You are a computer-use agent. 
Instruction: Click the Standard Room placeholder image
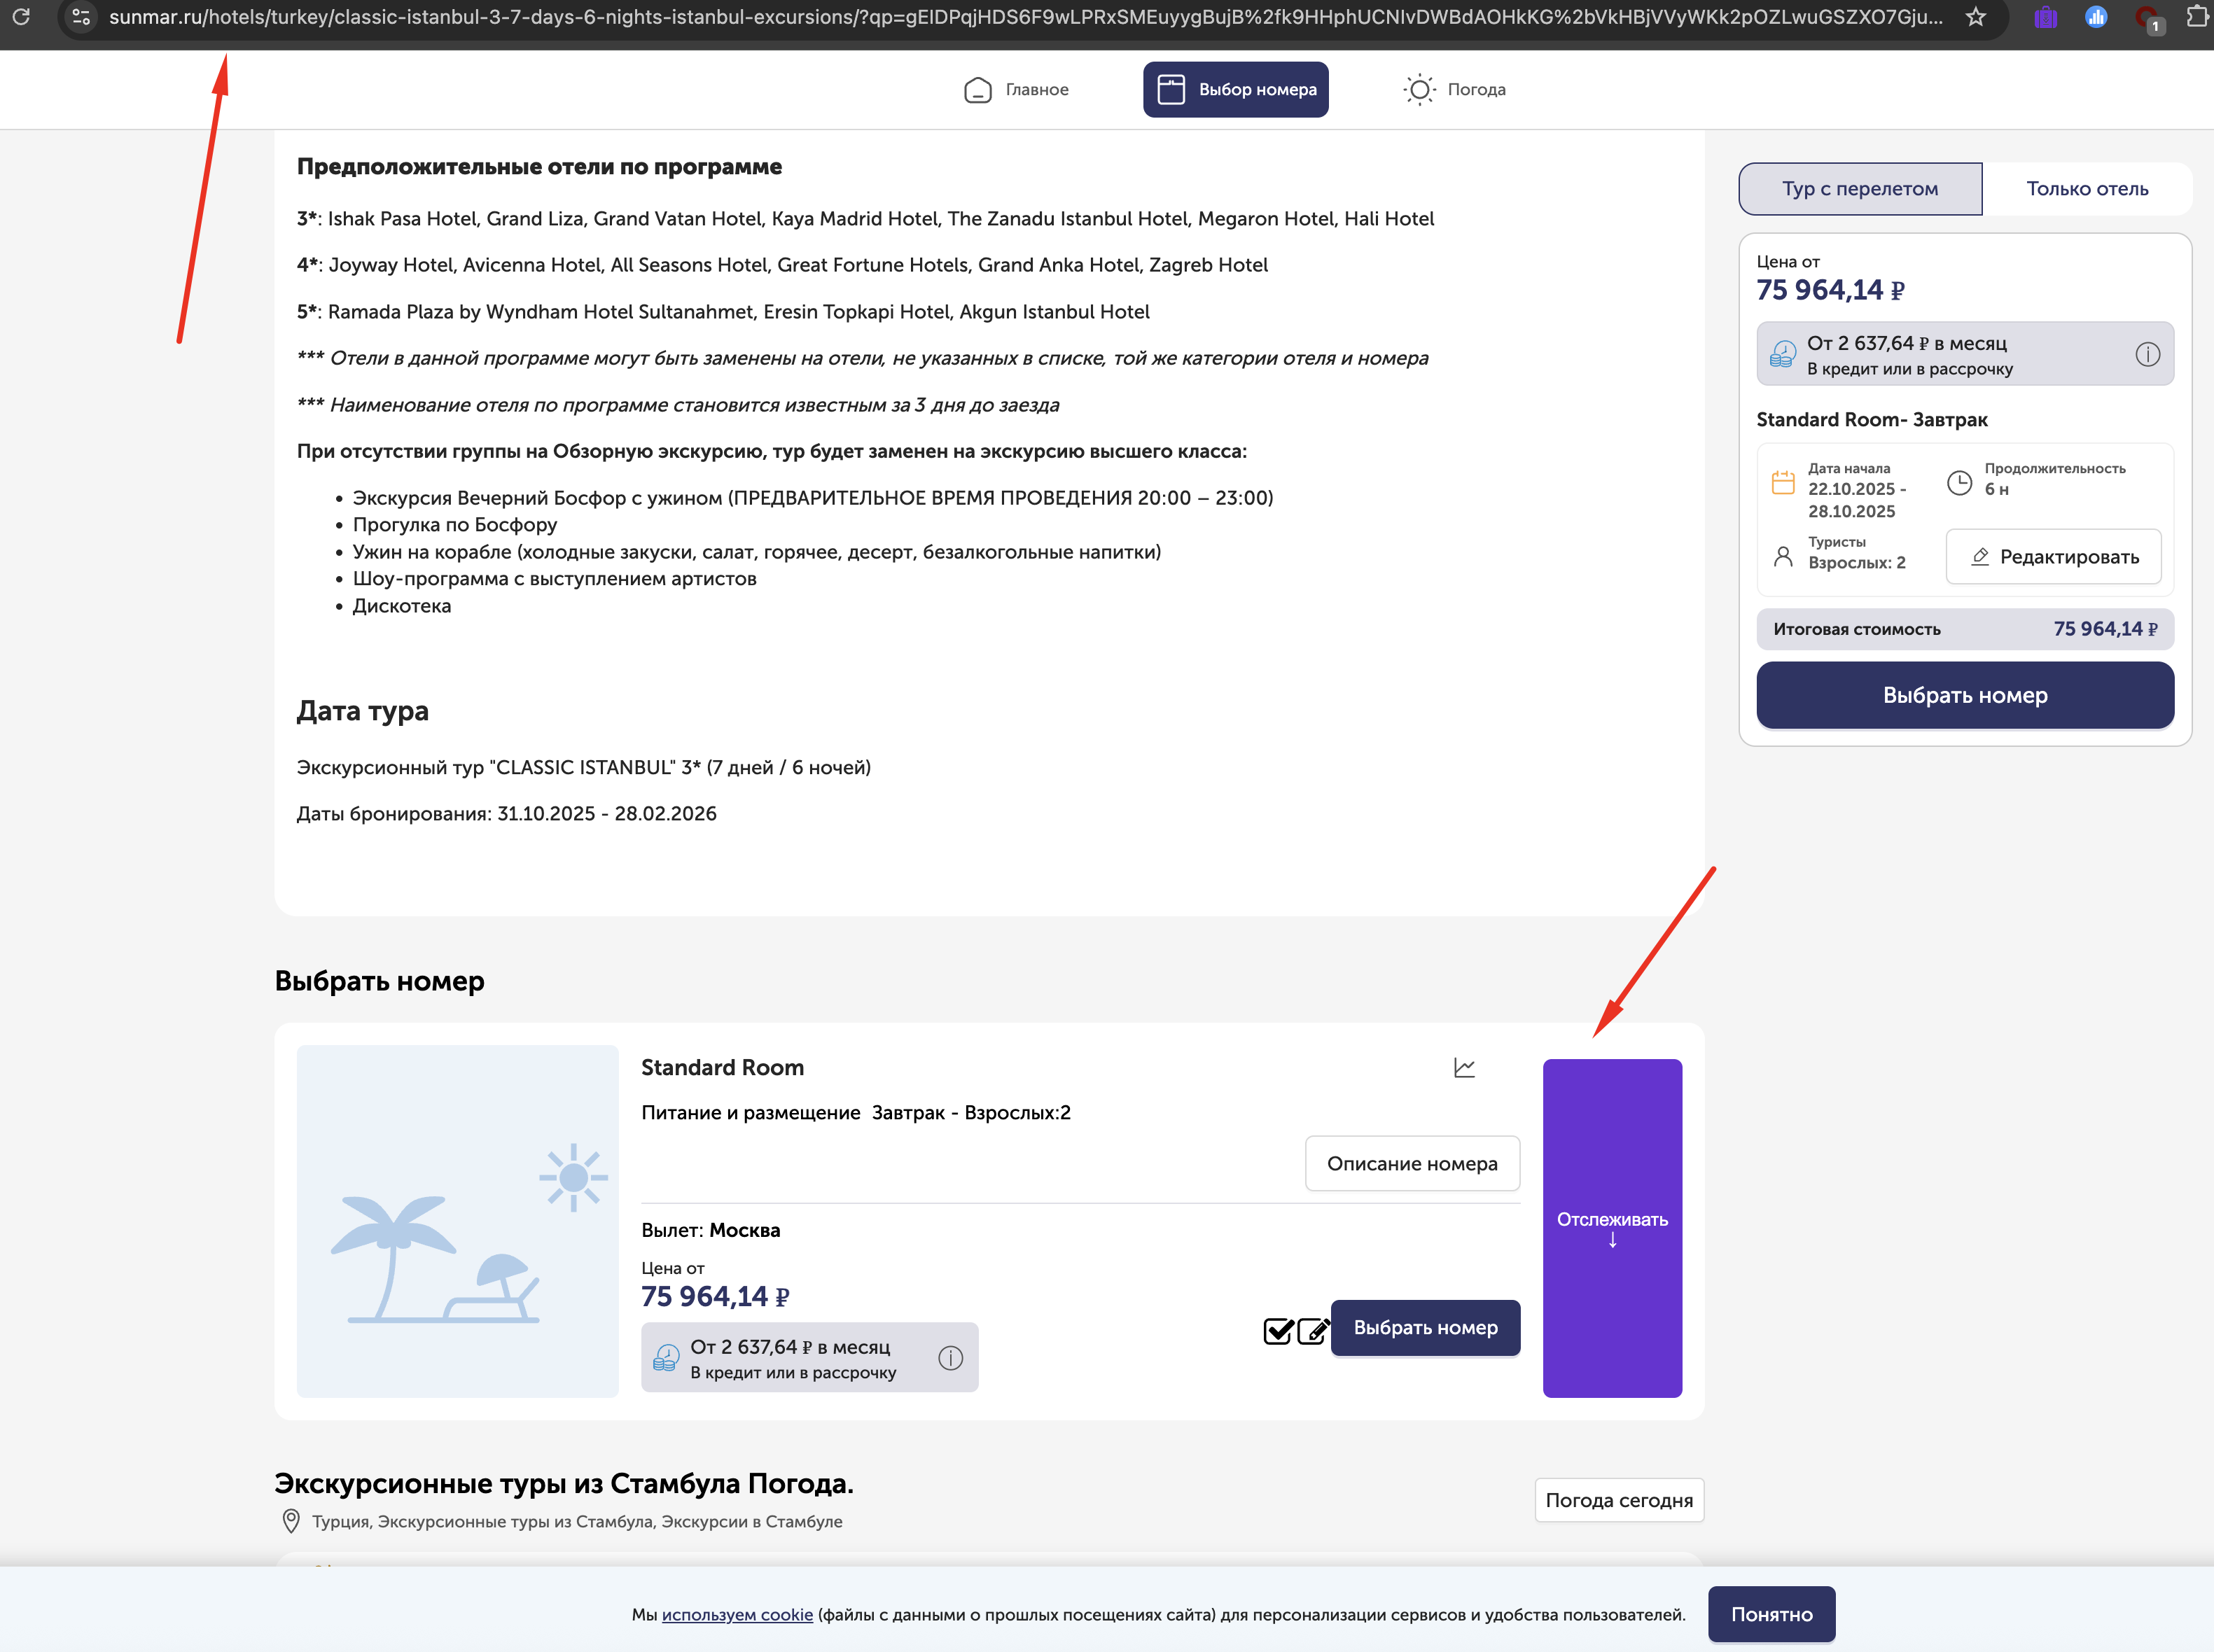point(458,1221)
